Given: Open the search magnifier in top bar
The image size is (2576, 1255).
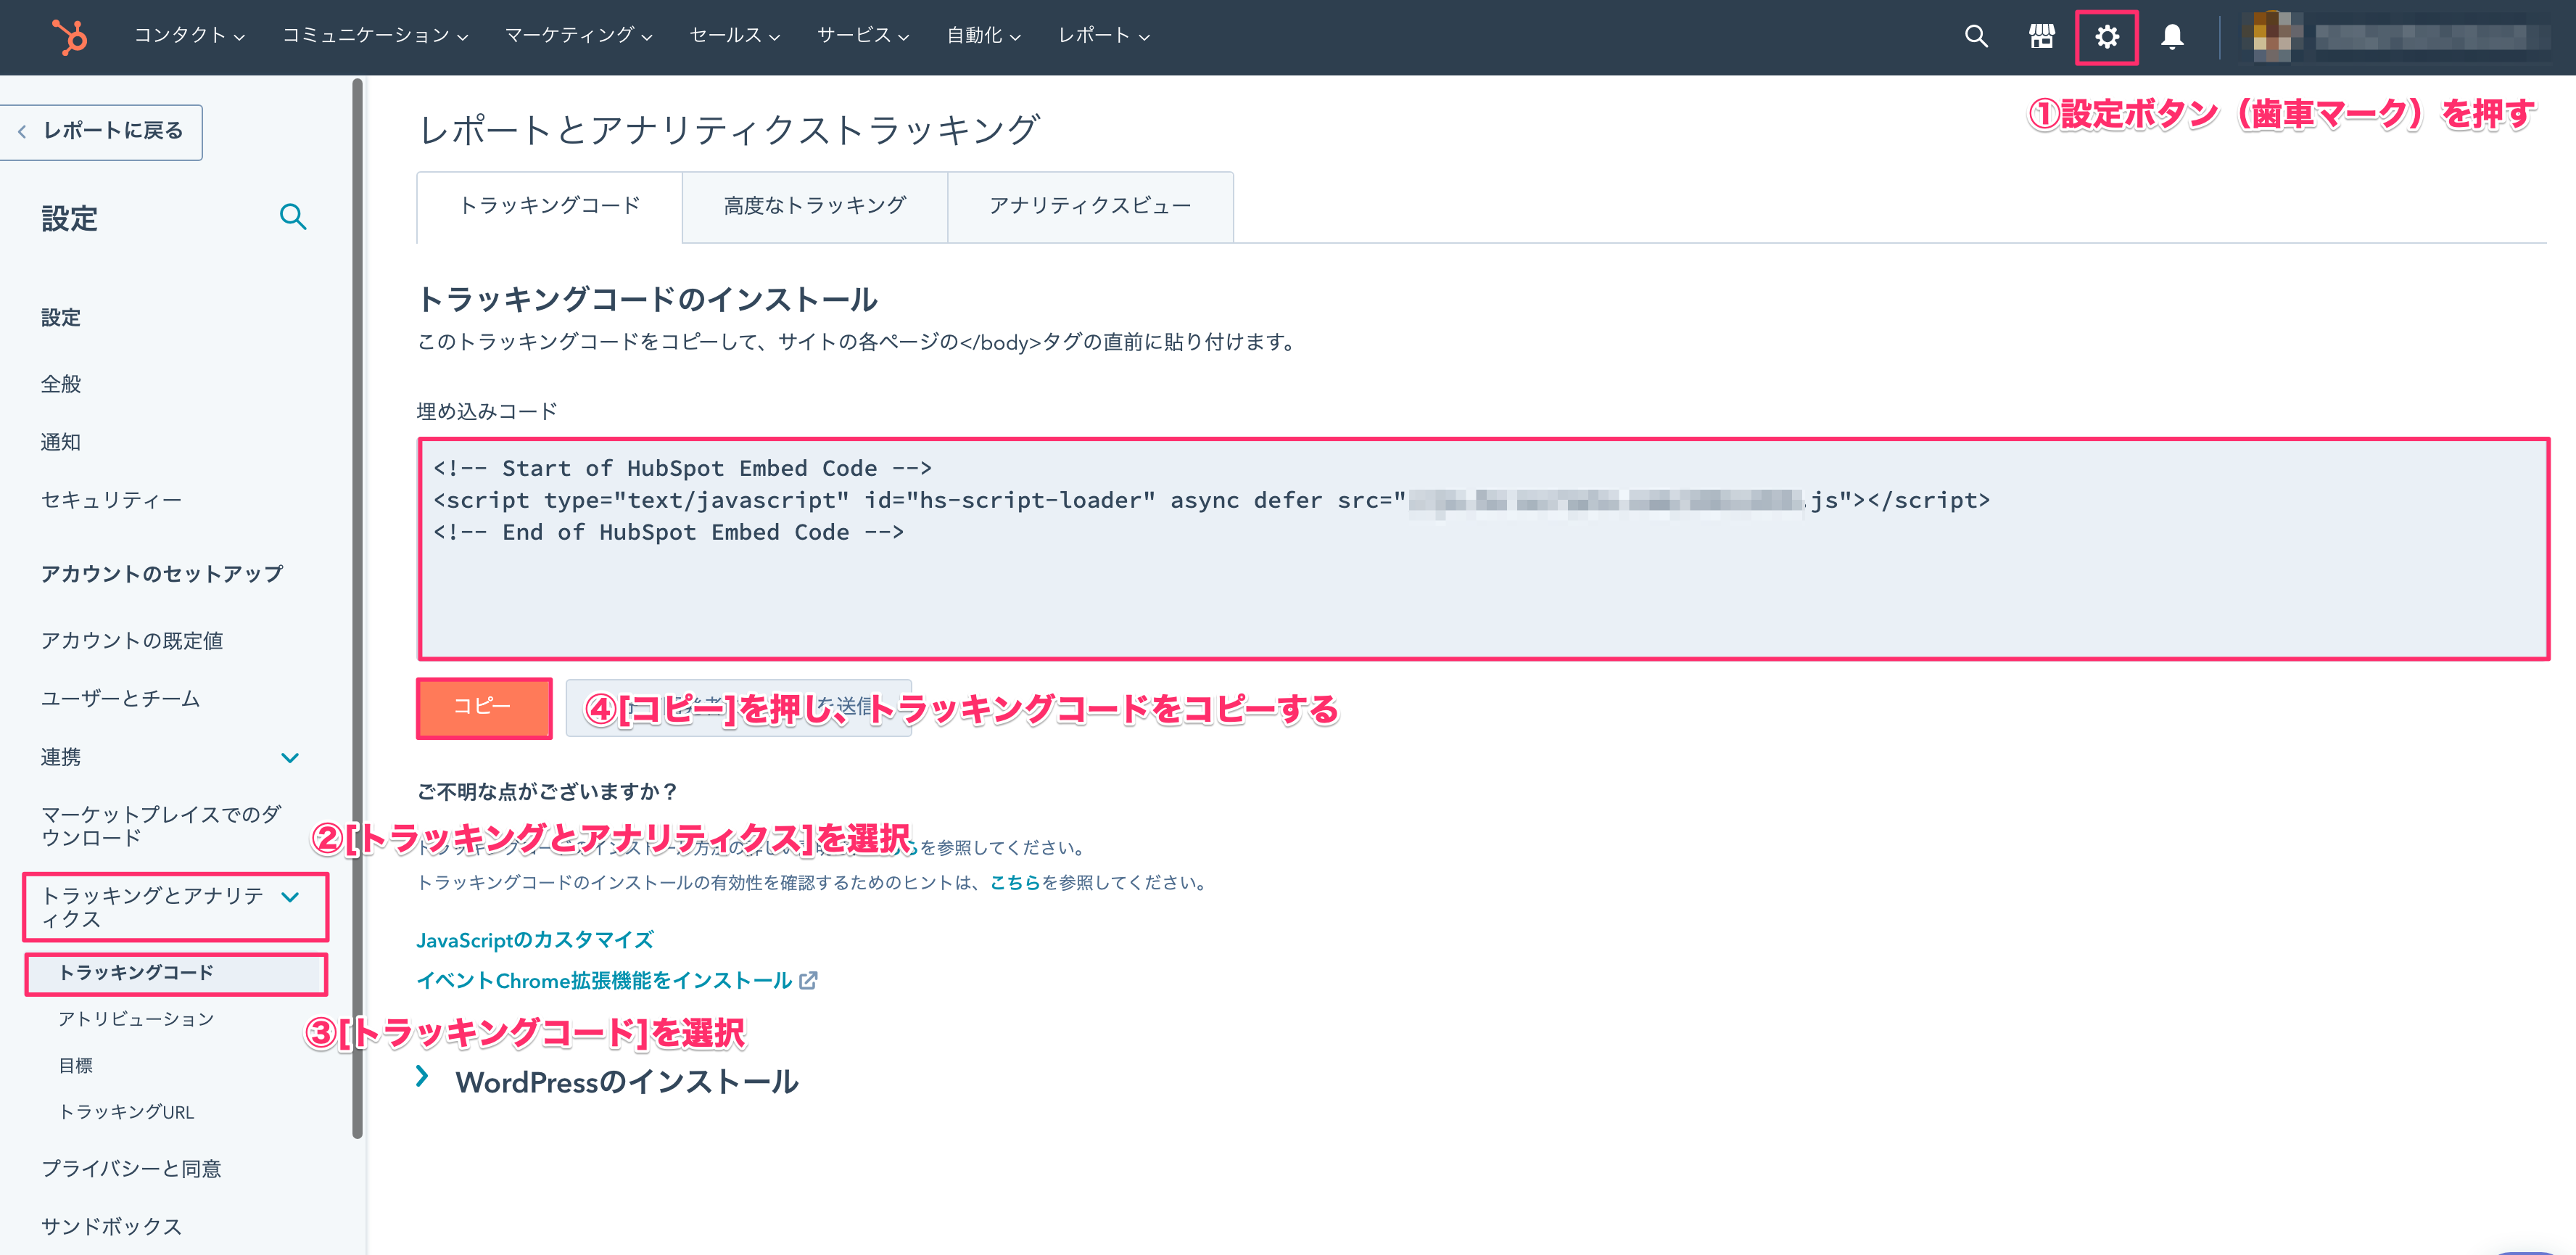Looking at the screenshot, I should point(1975,37).
